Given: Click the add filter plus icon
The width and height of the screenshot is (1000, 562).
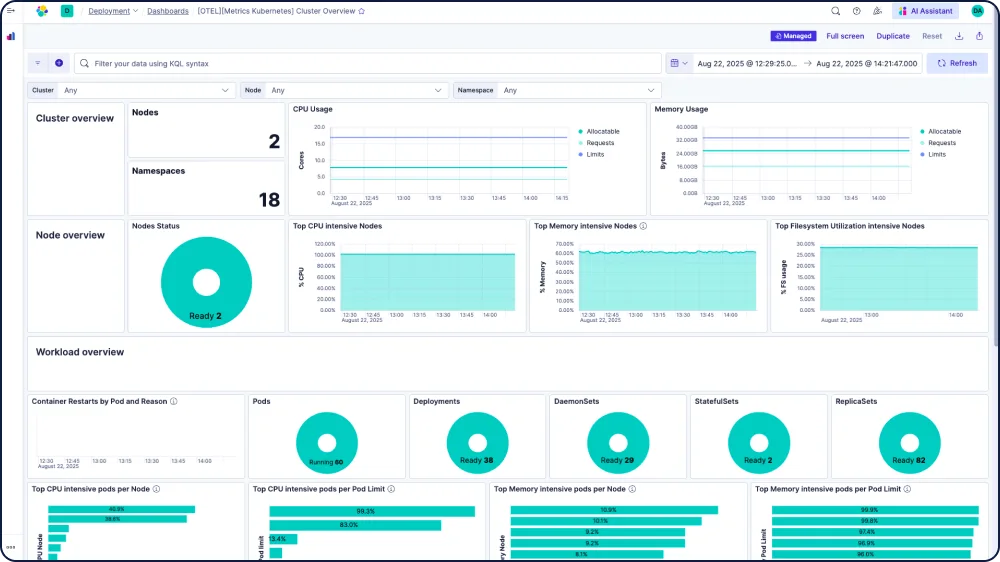Looking at the screenshot, I should (x=59, y=63).
